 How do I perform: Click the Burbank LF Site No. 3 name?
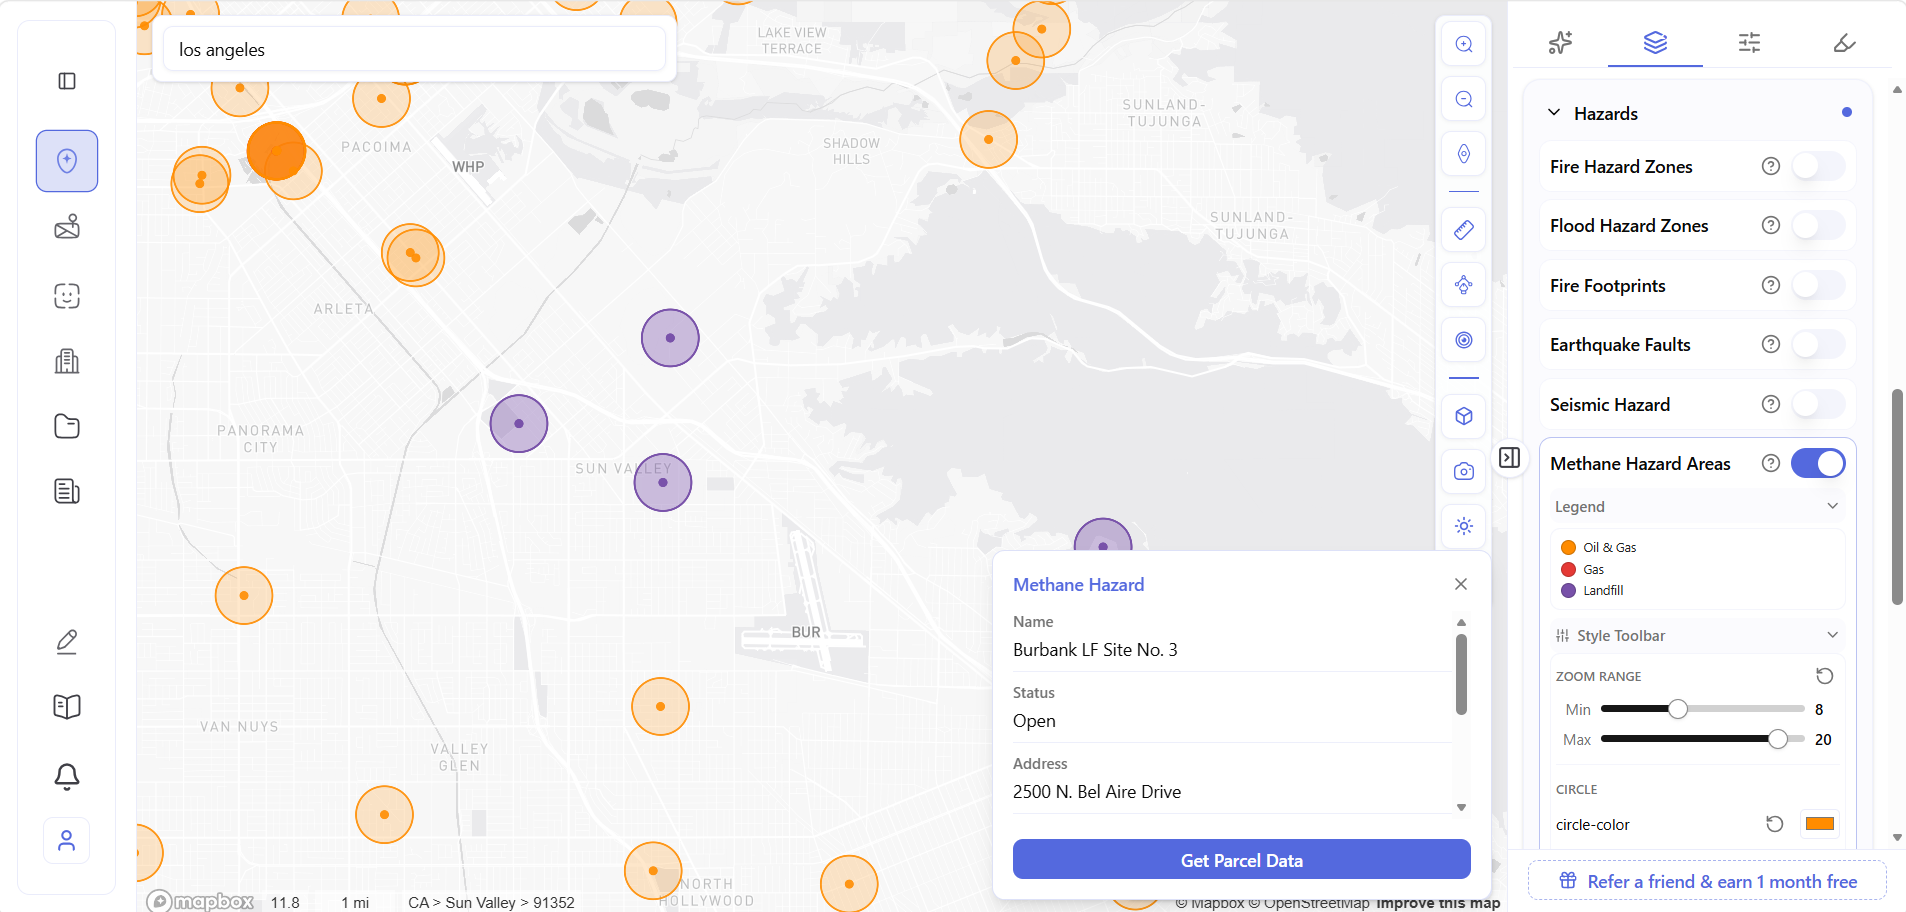(x=1095, y=650)
